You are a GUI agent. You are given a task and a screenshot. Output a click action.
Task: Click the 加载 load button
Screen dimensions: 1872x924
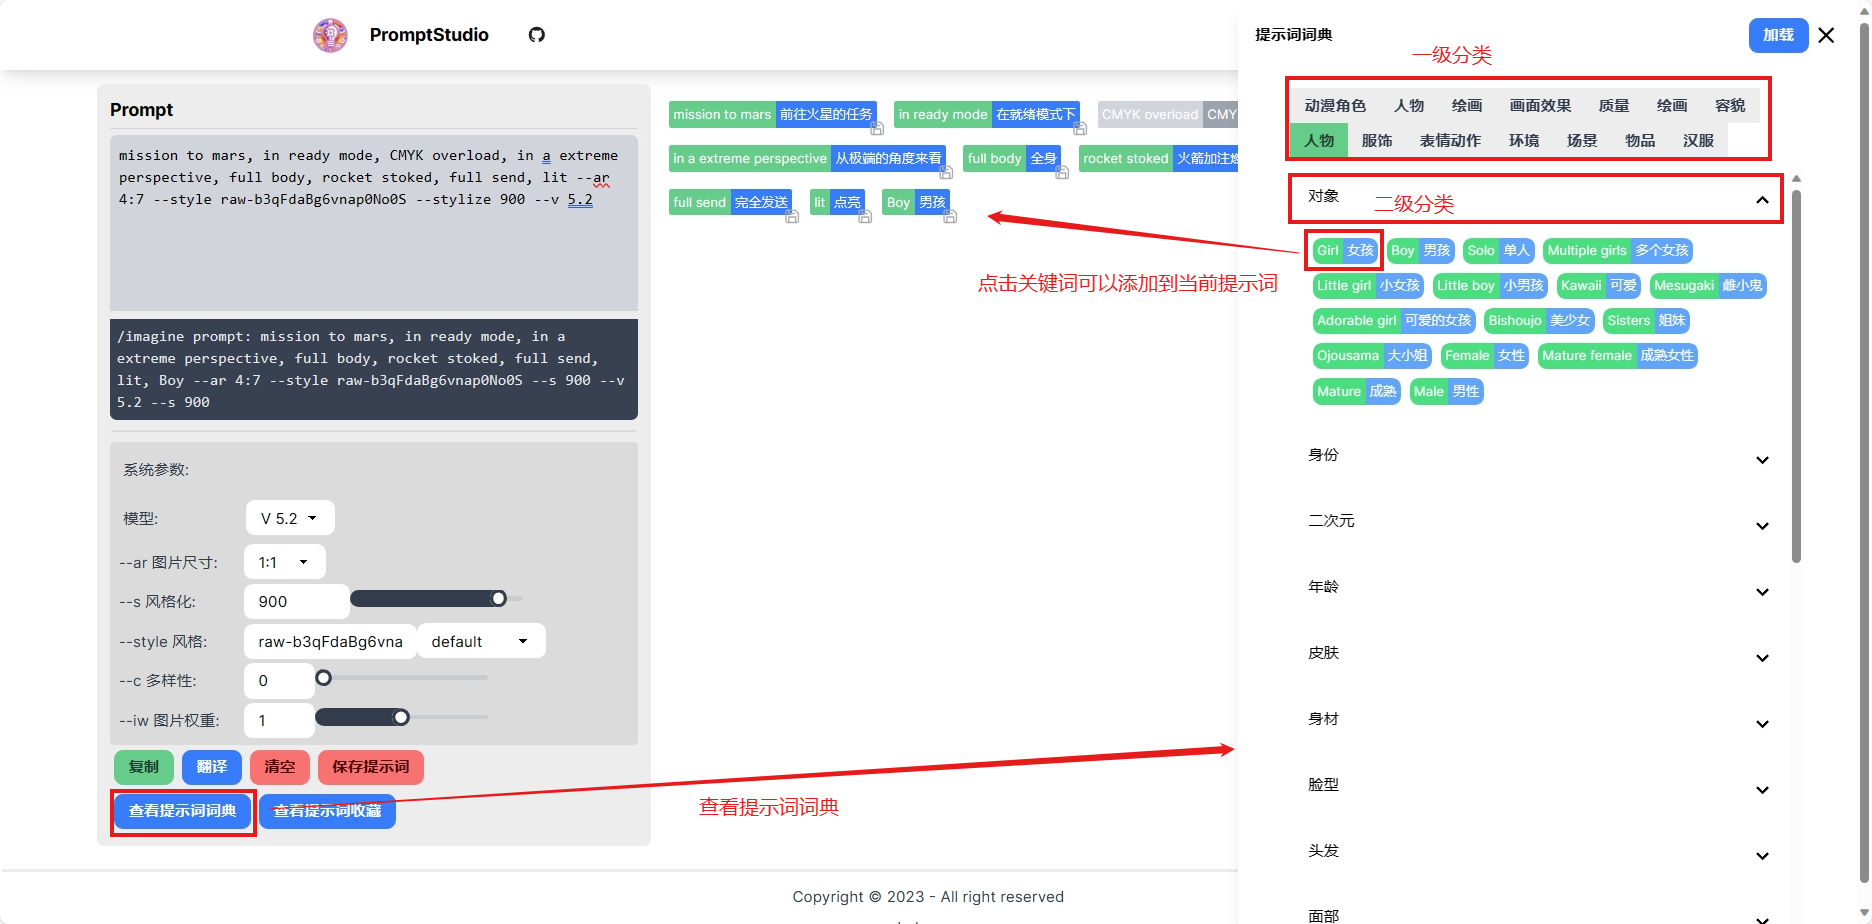click(x=1778, y=35)
